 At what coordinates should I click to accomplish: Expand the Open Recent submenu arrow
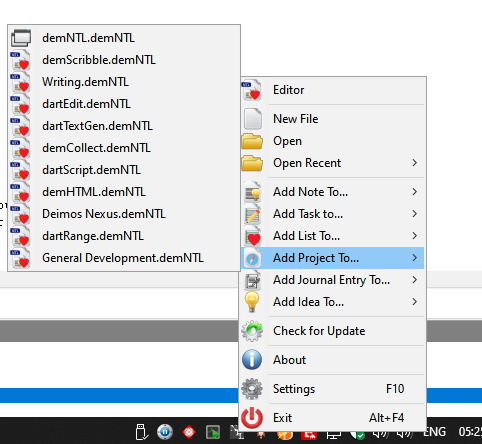click(x=414, y=163)
